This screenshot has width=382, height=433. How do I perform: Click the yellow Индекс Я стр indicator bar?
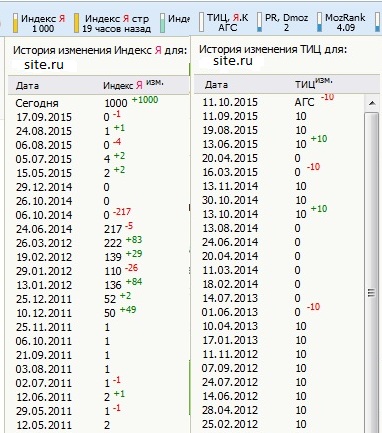click(76, 23)
